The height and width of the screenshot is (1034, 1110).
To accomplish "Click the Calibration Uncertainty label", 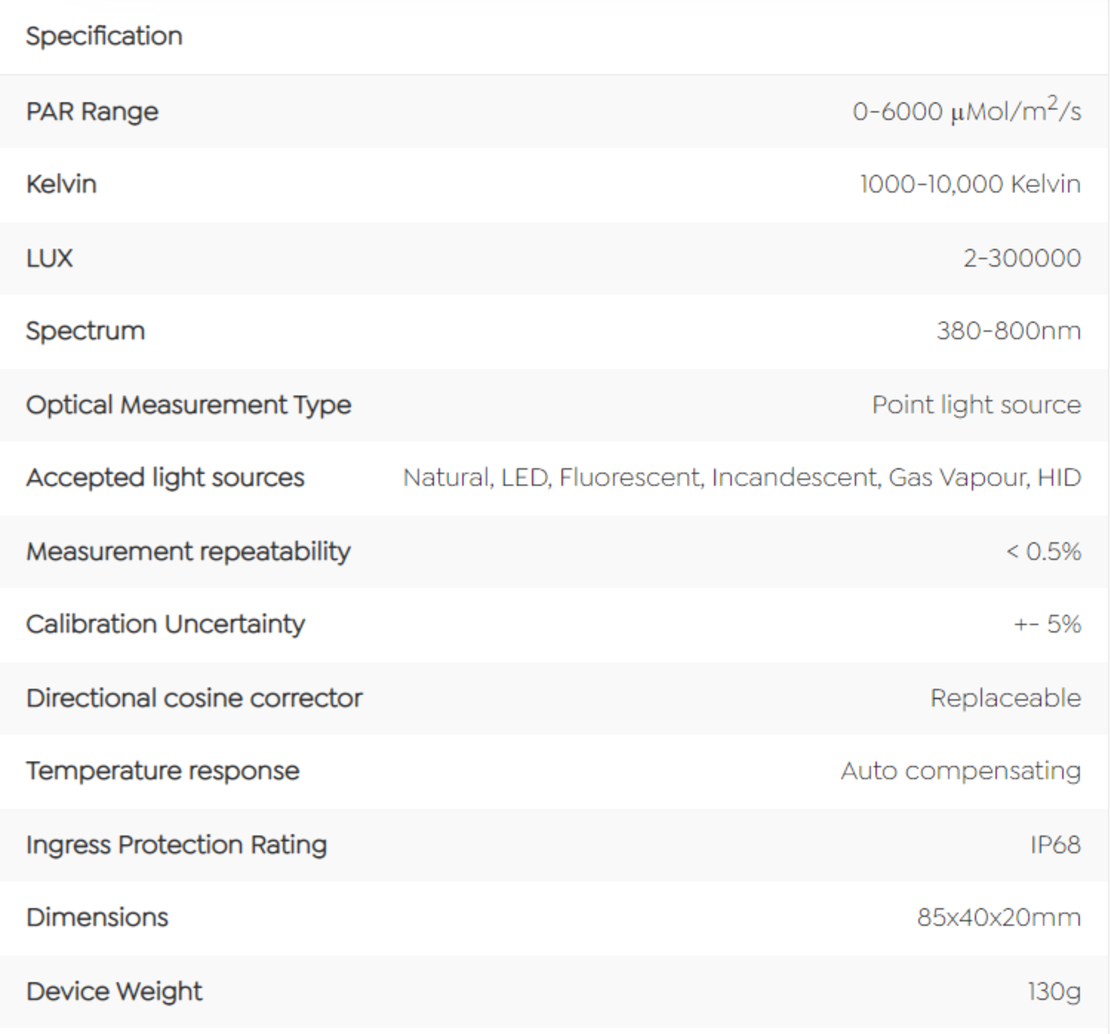I will tap(166, 624).
